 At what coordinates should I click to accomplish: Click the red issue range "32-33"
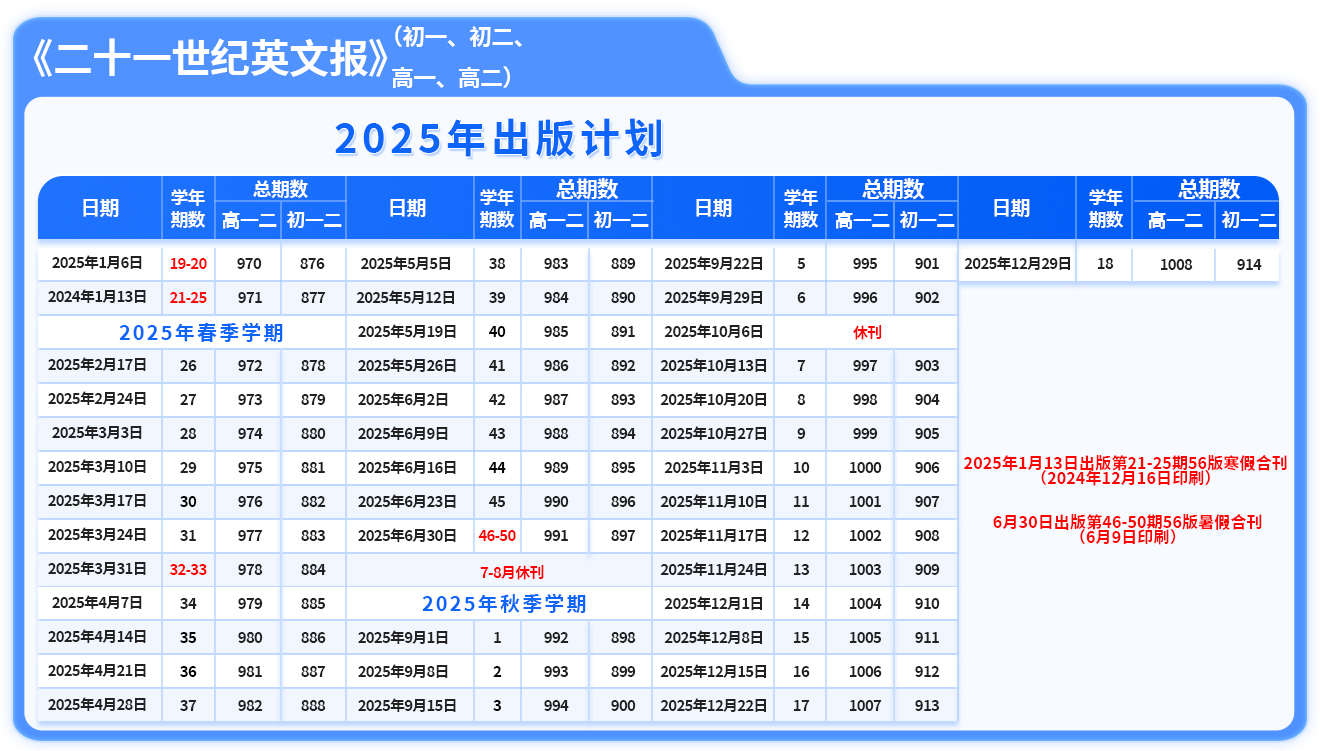188,570
